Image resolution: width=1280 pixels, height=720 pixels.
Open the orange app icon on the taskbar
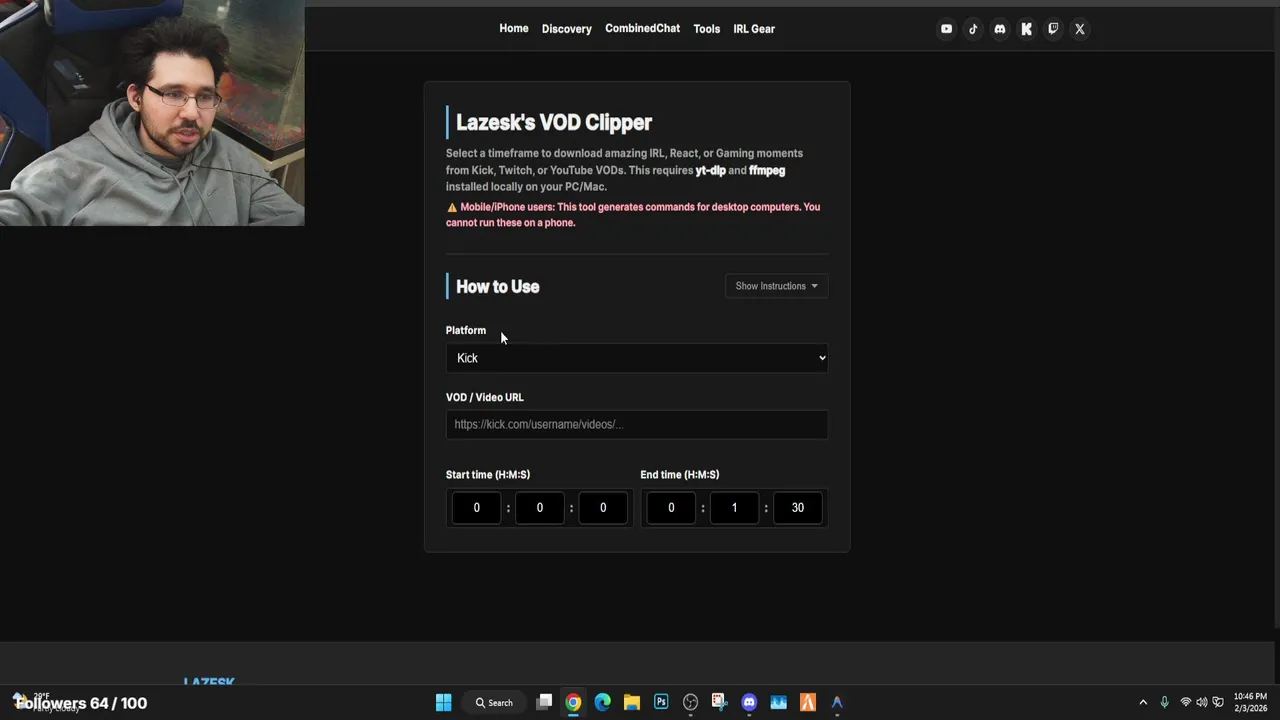(807, 702)
